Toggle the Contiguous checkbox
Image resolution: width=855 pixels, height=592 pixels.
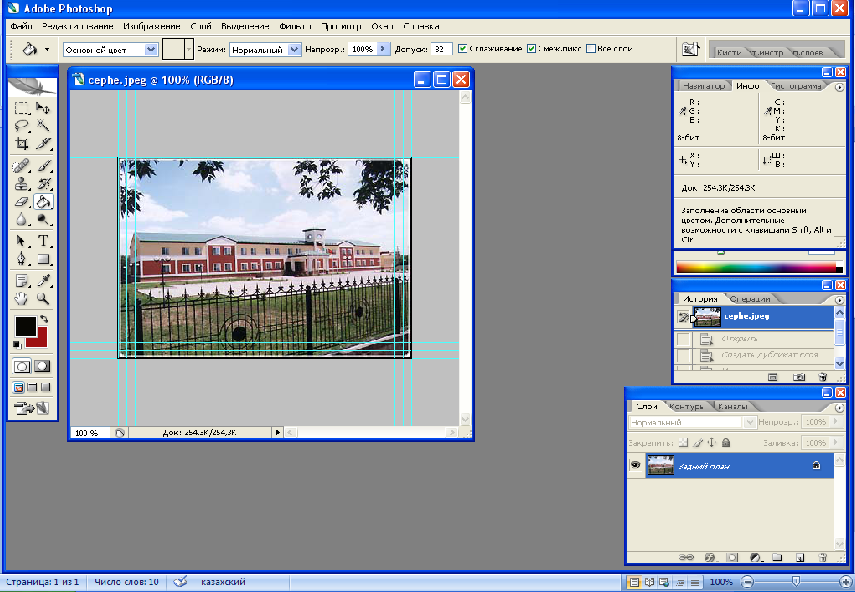point(532,49)
